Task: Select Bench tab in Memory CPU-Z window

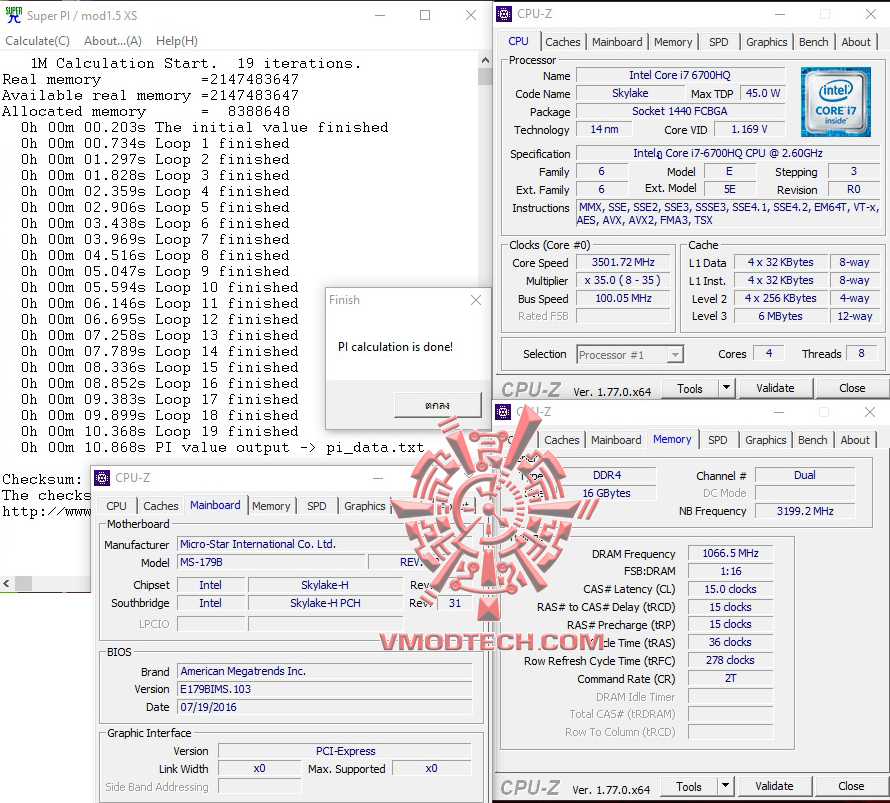Action: 812,440
